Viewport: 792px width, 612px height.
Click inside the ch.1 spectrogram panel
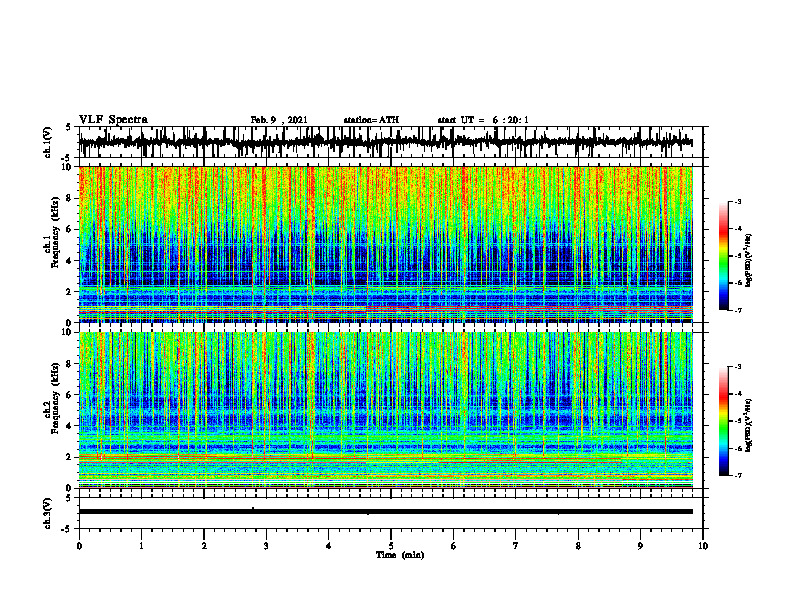pyautogui.click(x=385, y=244)
